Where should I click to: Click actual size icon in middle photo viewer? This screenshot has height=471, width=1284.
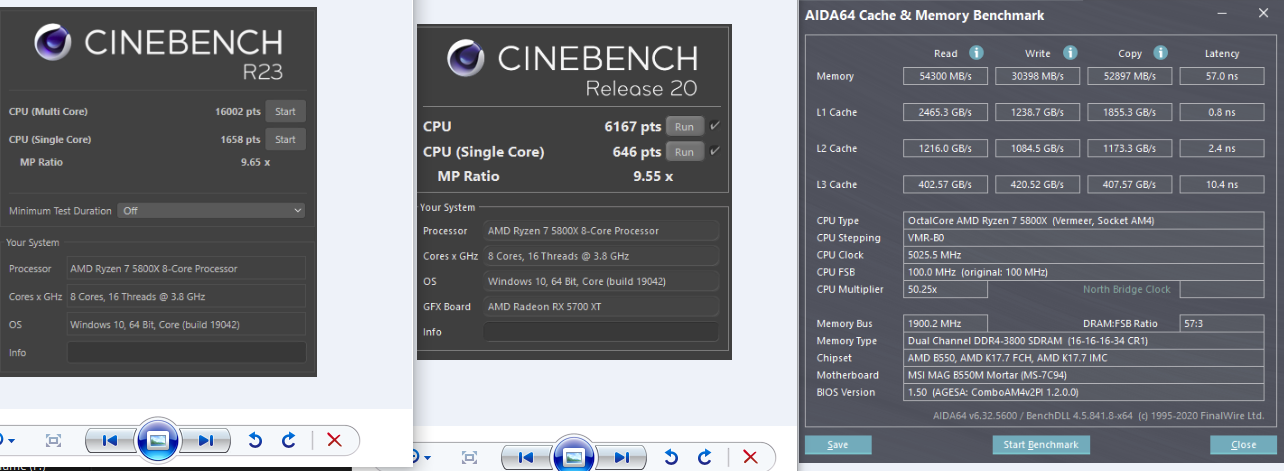(470, 457)
